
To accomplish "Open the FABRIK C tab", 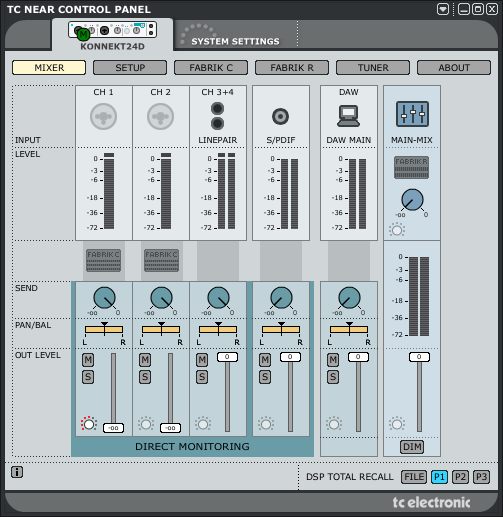I will 211,68.
